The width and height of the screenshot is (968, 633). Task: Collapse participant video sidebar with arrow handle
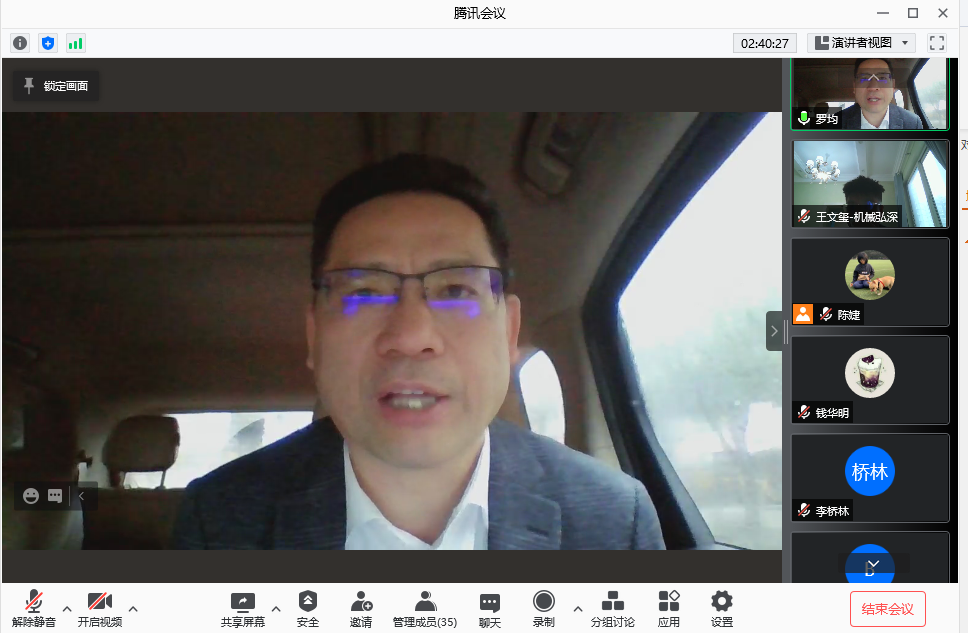(774, 331)
